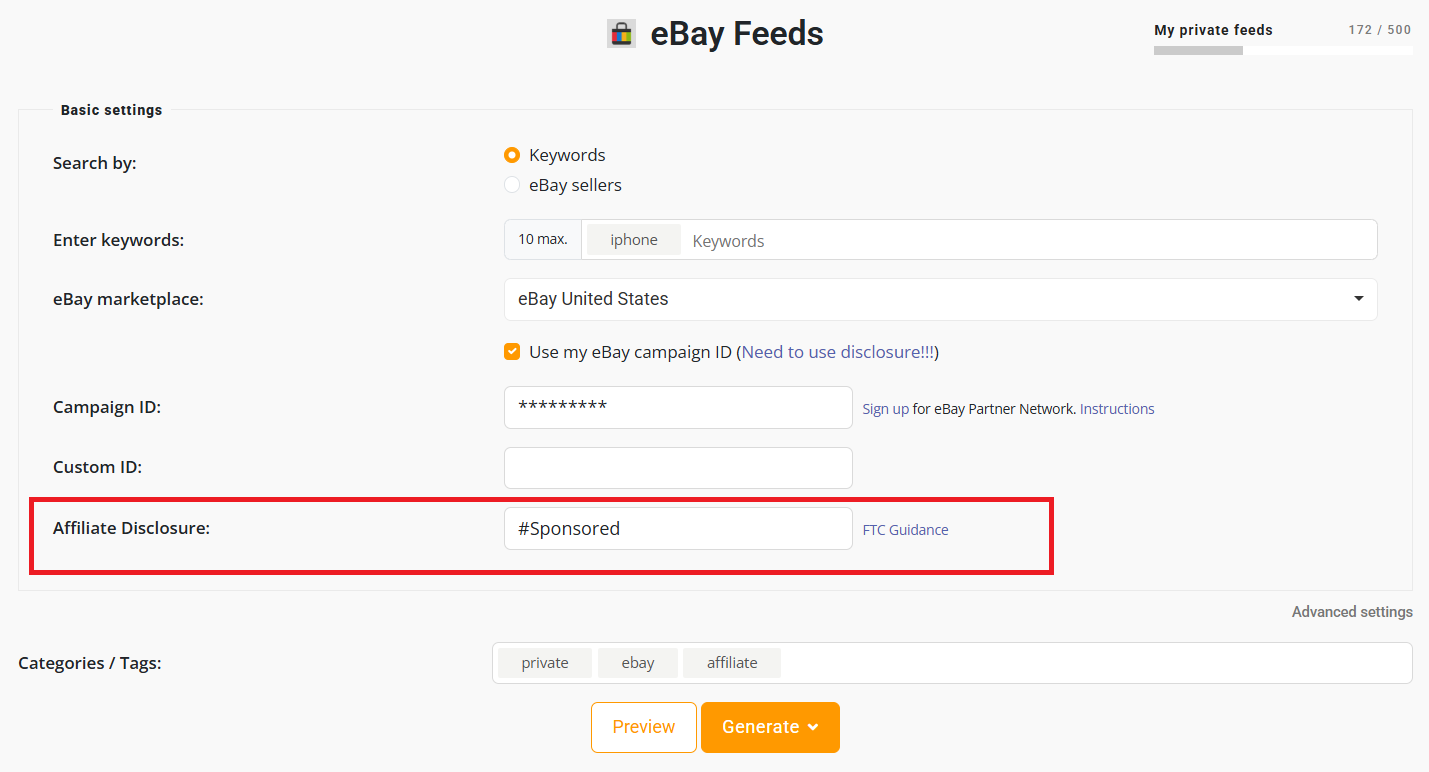Uncheck Use my eBay campaign ID

coord(512,352)
